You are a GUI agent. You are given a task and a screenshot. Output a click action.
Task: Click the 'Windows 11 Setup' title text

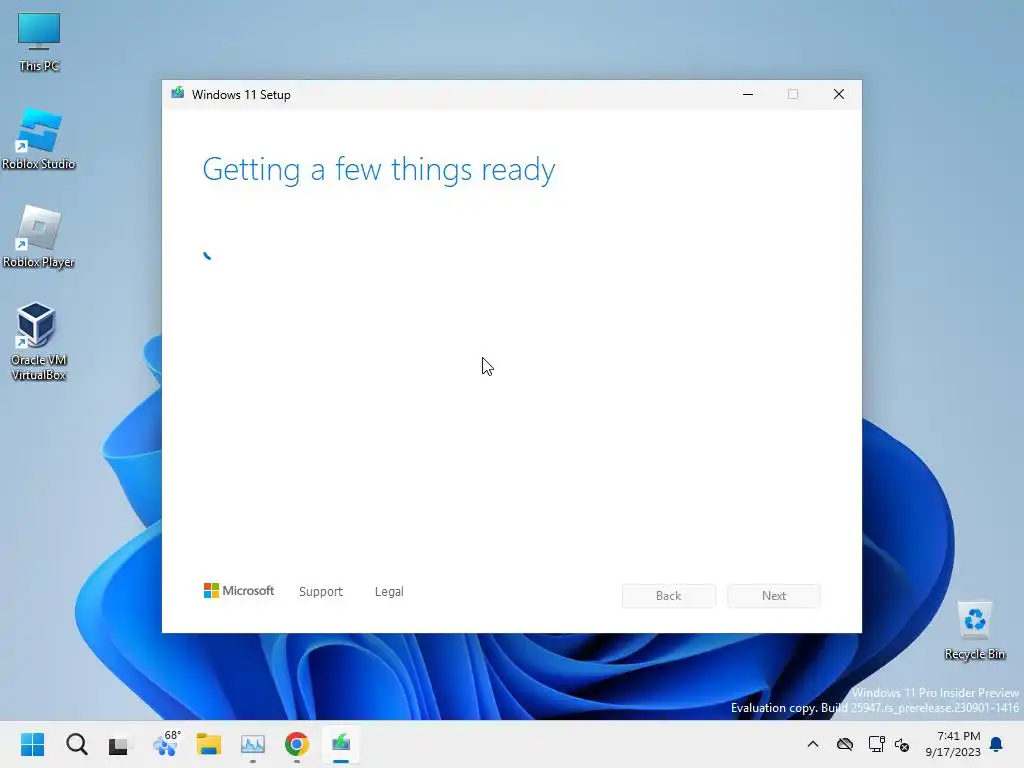[x=241, y=95]
